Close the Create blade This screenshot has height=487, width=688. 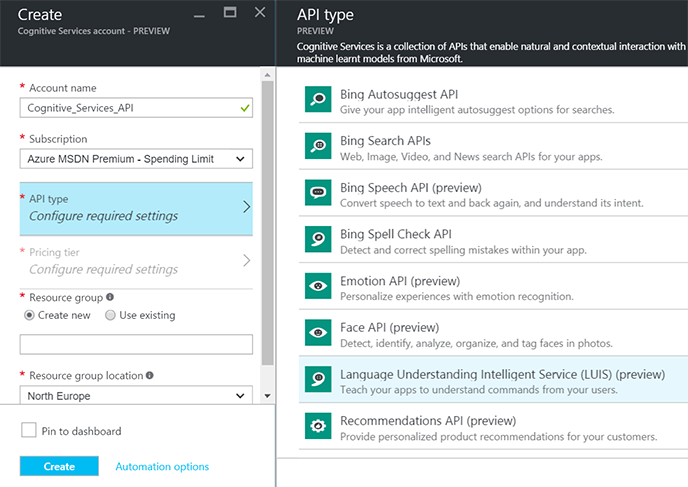[260, 12]
